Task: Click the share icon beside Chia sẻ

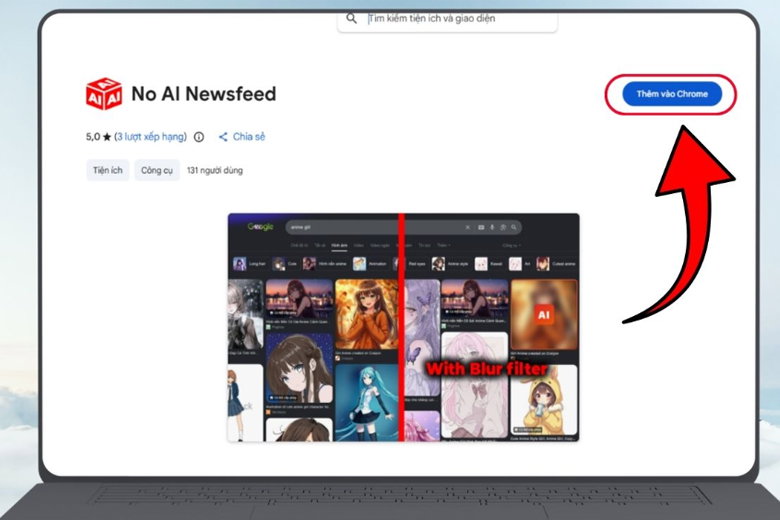Action: tap(223, 137)
